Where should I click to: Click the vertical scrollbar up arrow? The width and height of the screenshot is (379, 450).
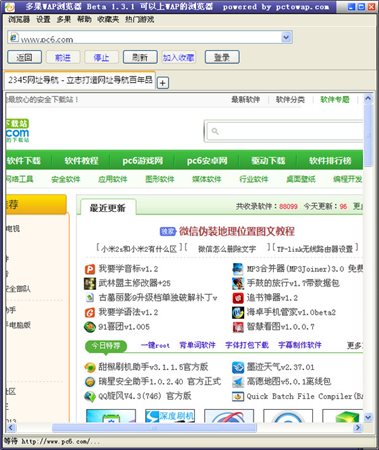pyautogui.click(x=368, y=99)
